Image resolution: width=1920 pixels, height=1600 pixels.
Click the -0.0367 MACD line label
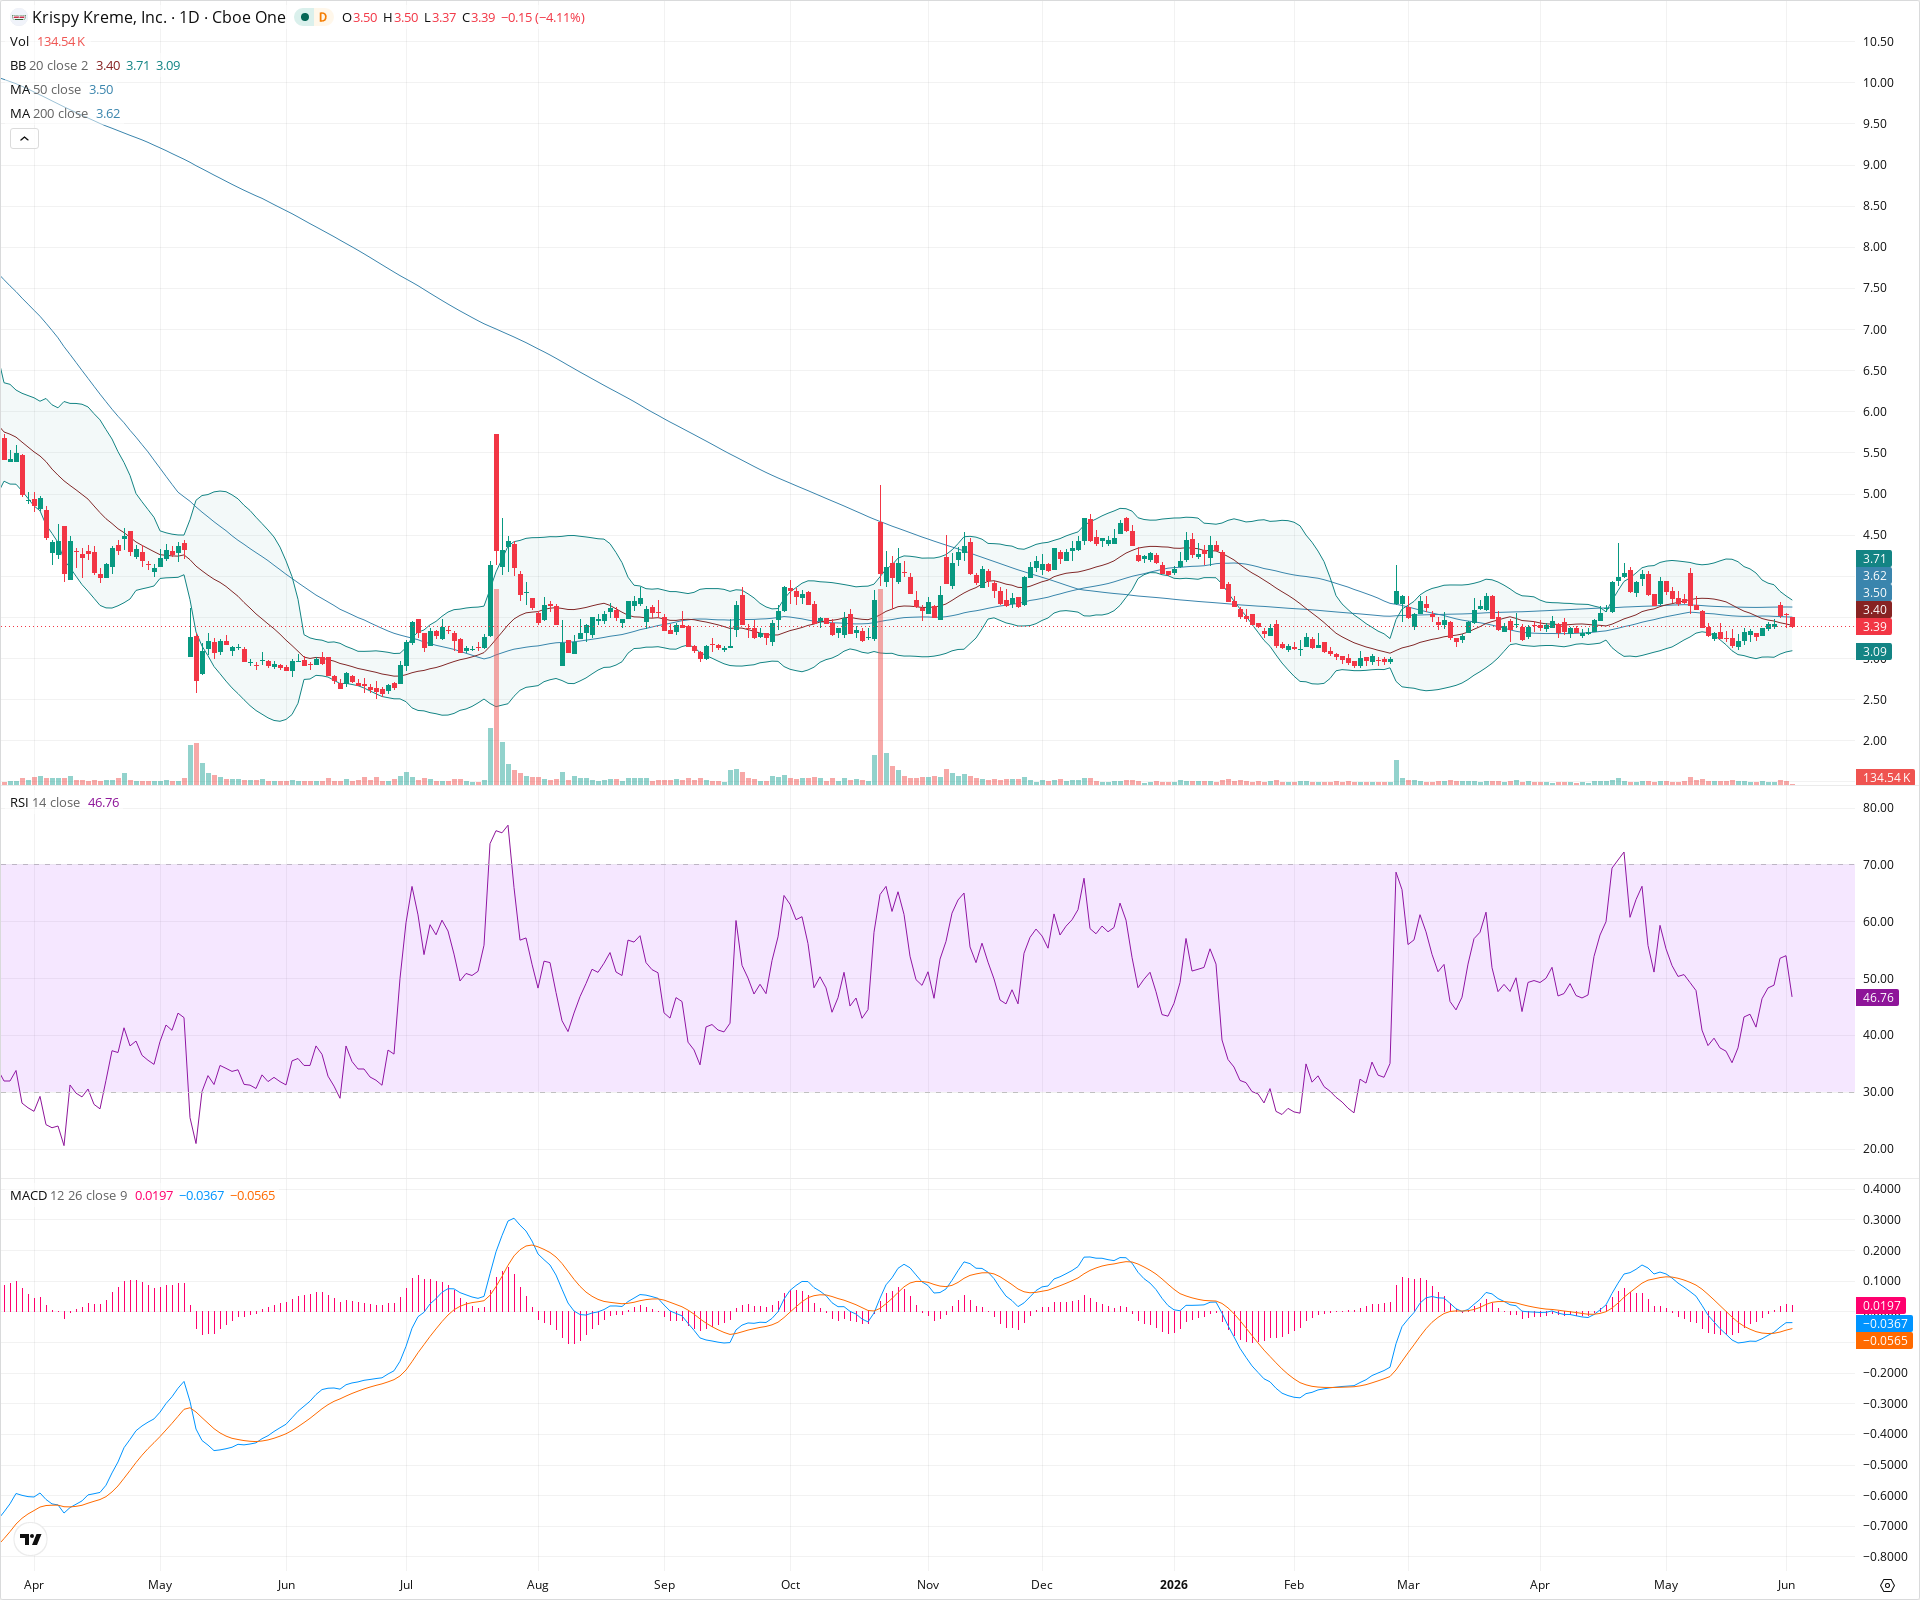1884,1323
